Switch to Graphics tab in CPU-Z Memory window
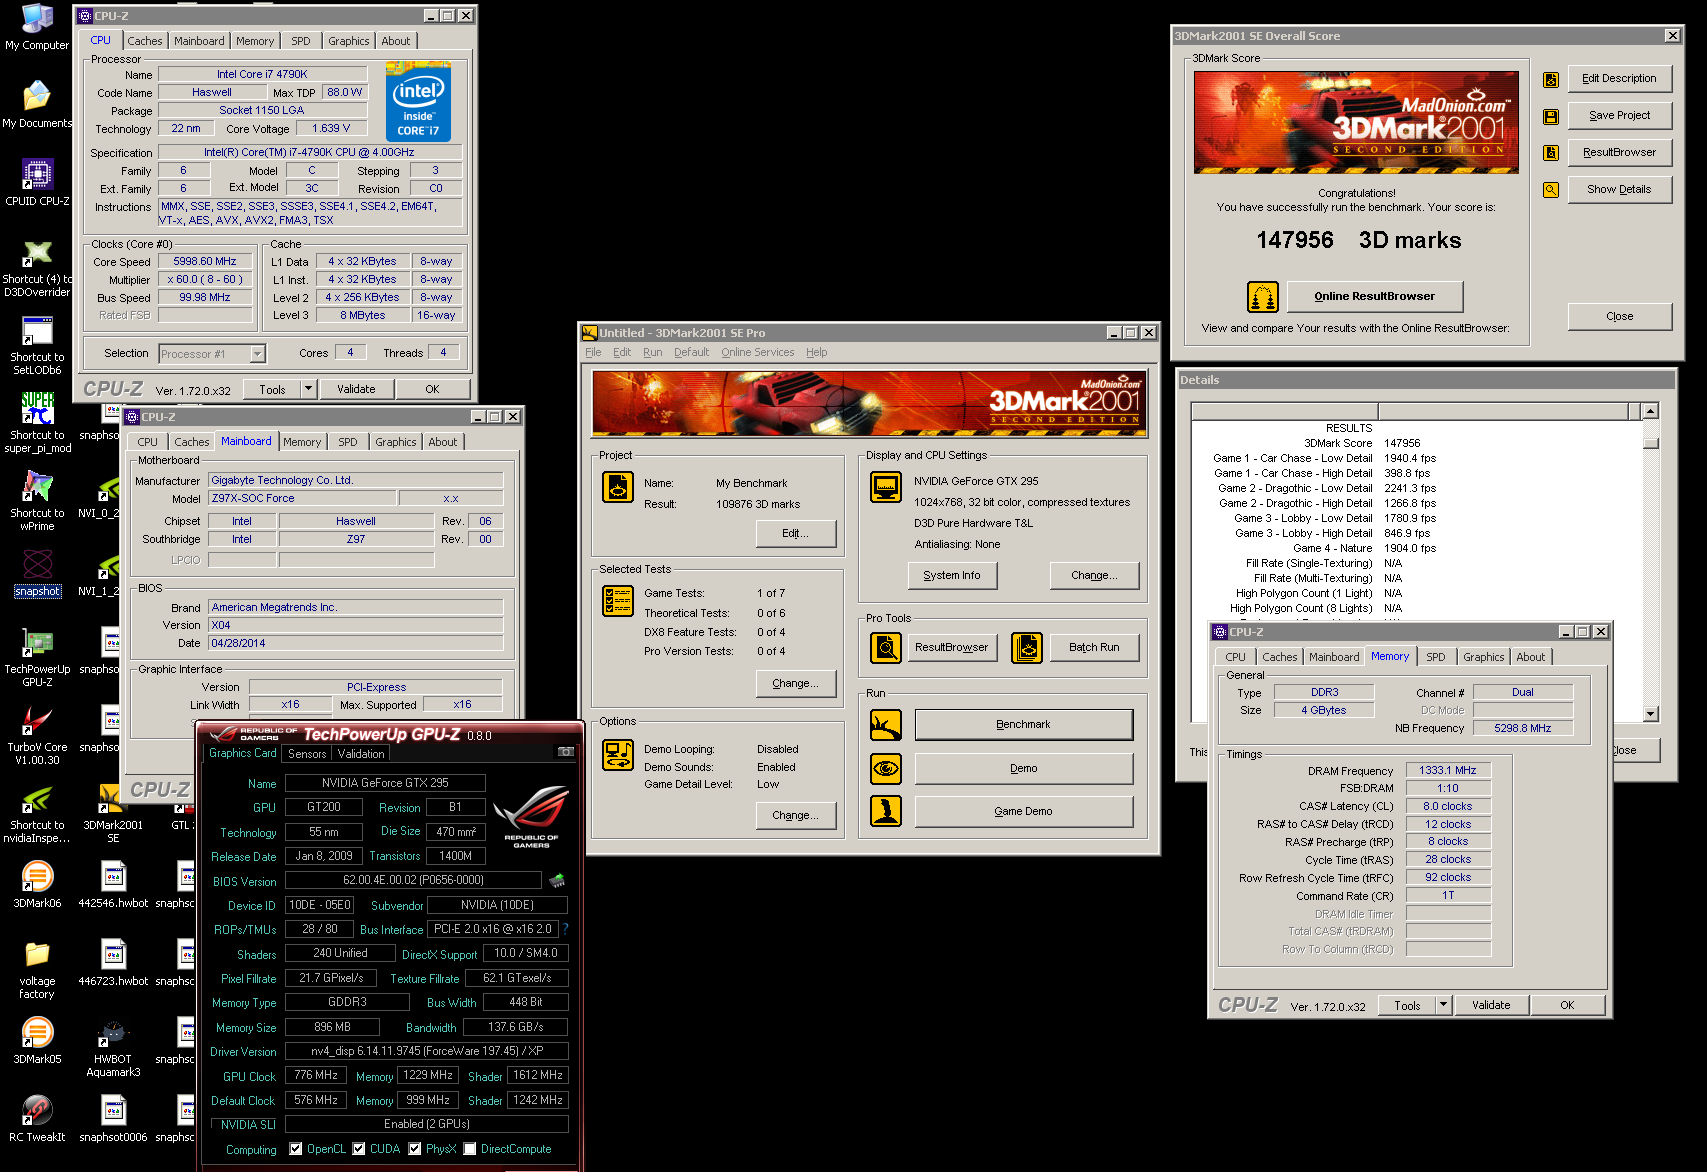 (1484, 657)
